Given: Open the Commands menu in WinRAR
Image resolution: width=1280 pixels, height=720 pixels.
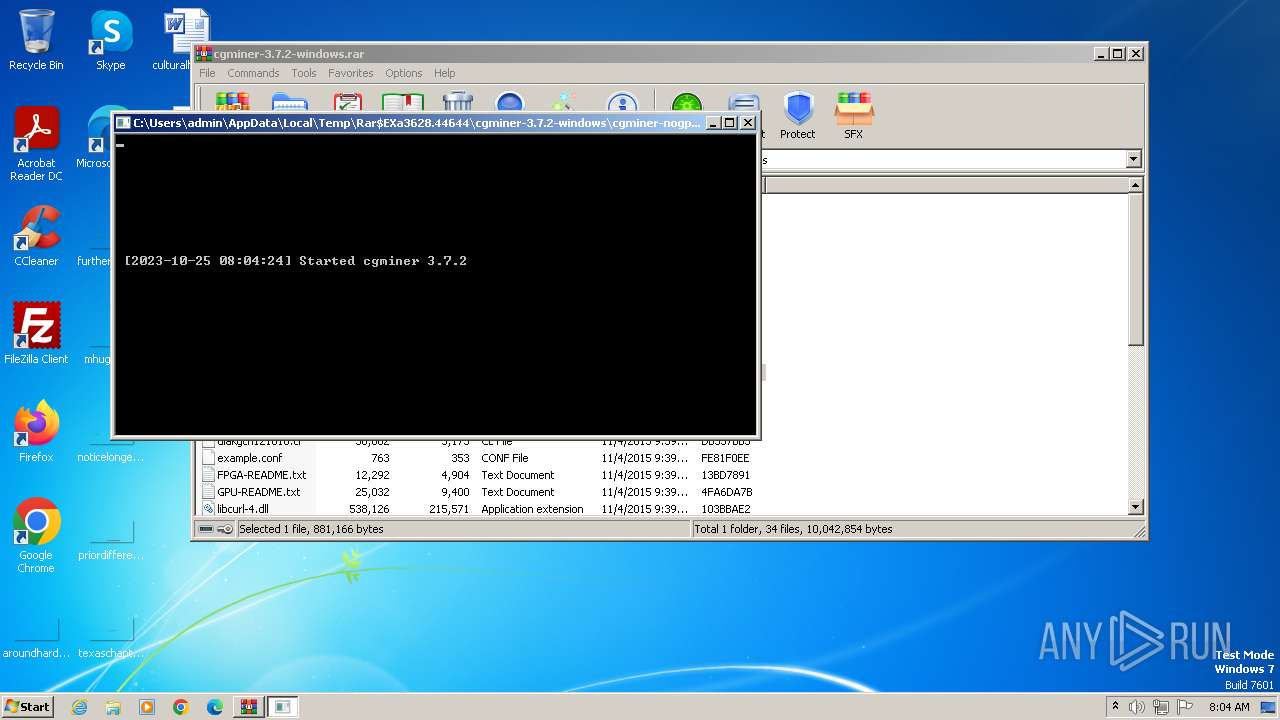Looking at the screenshot, I should coord(253,73).
